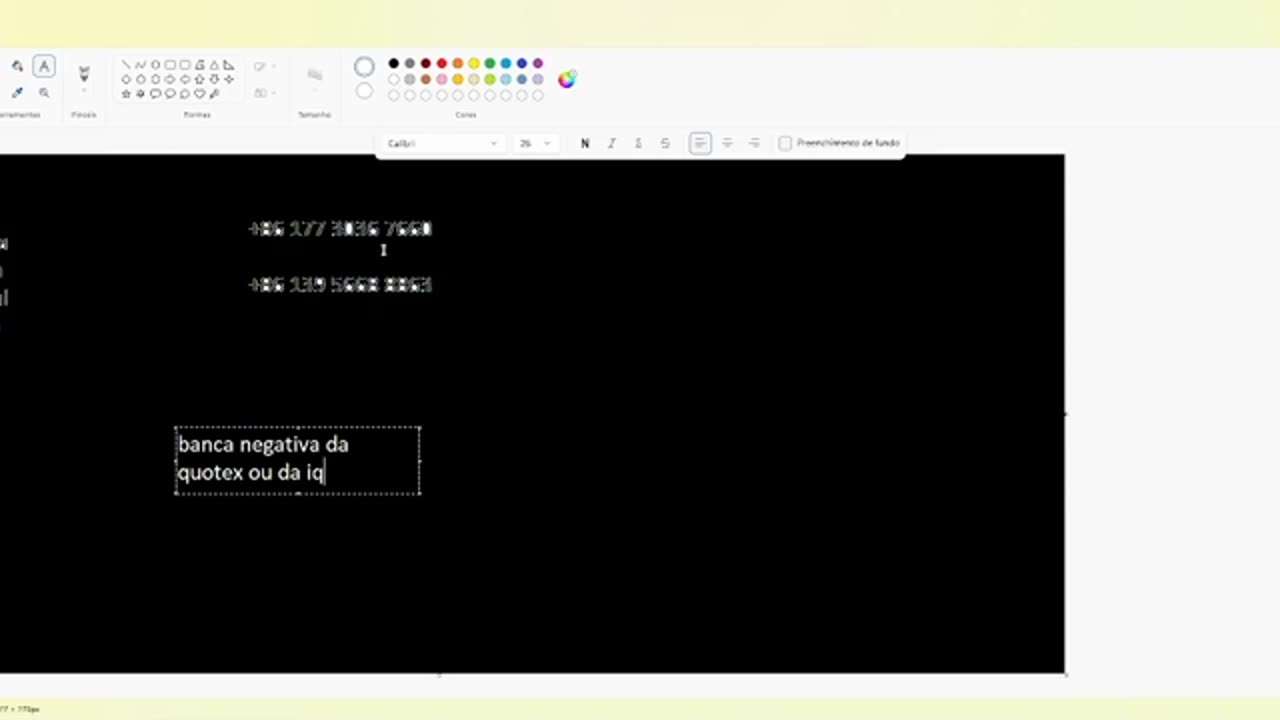Select the straight Line shape
This screenshot has height=720, width=1280.
pyautogui.click(x=126, y=65)
